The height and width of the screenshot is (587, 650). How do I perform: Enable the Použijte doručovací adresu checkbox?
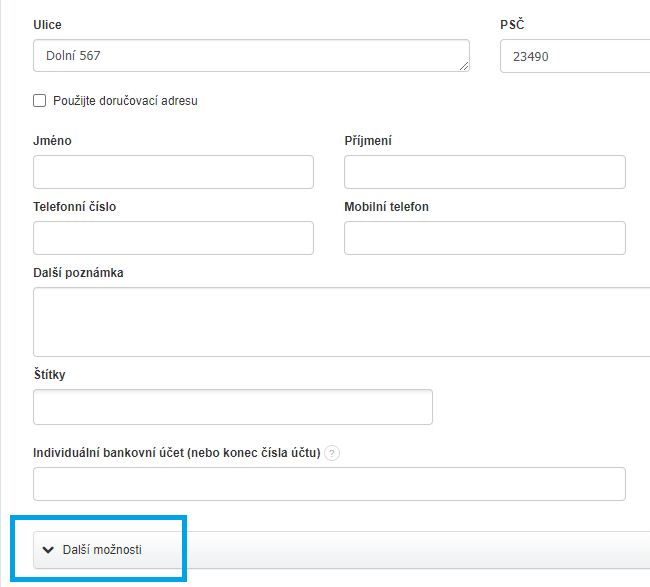[40, 101]
